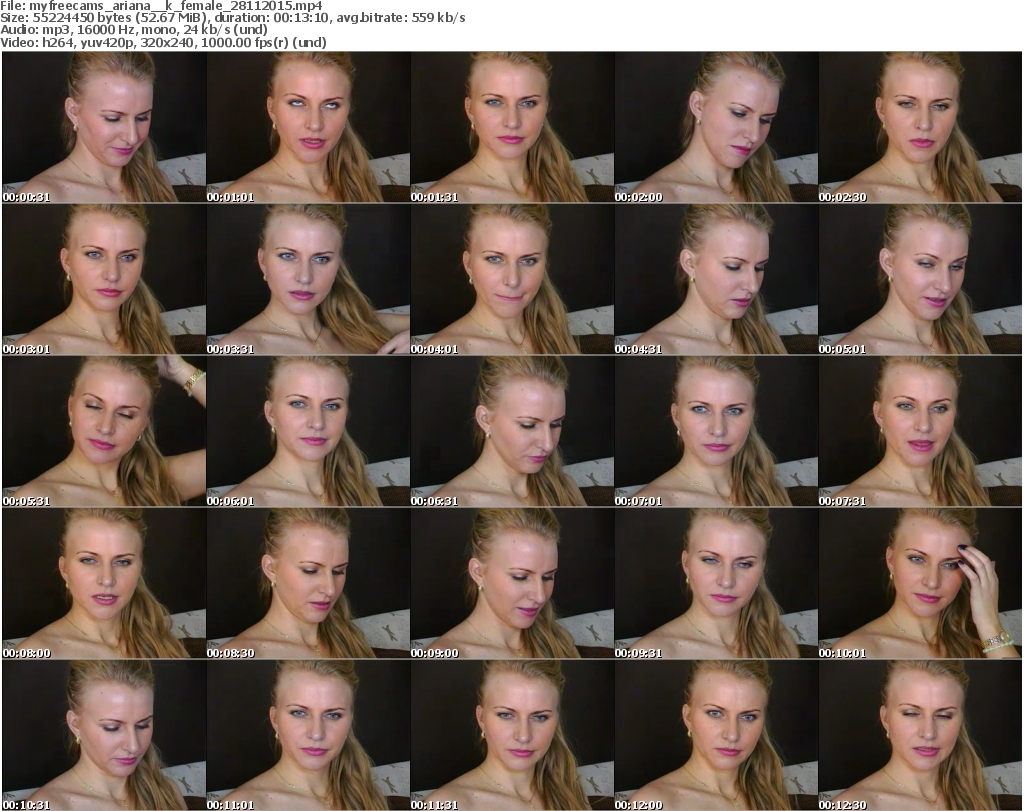Click the Audio mp3 info line
Image resolution: width=1024 pixels, height=811 pixels.
click(134, 30)
